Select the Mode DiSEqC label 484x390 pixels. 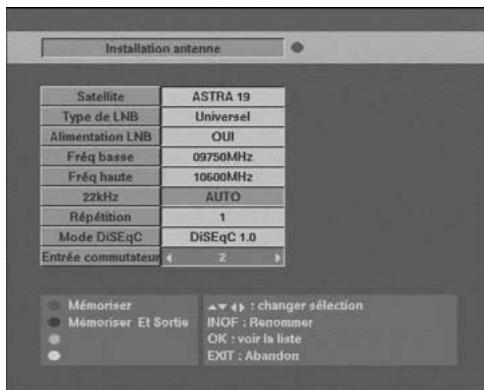coord(100,237)
